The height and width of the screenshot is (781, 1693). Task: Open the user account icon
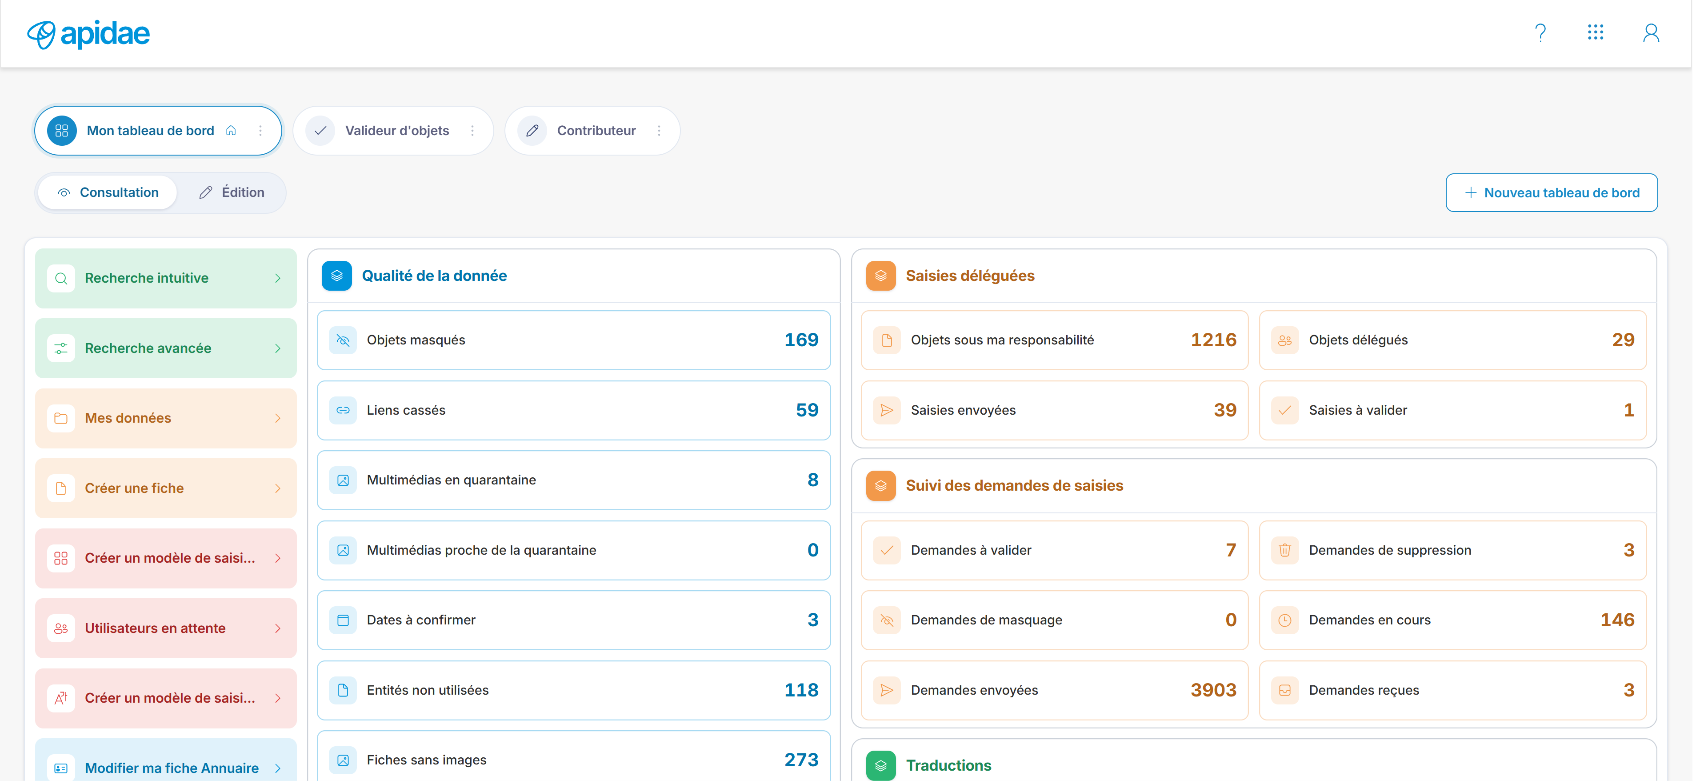(x=1651, y=33)
